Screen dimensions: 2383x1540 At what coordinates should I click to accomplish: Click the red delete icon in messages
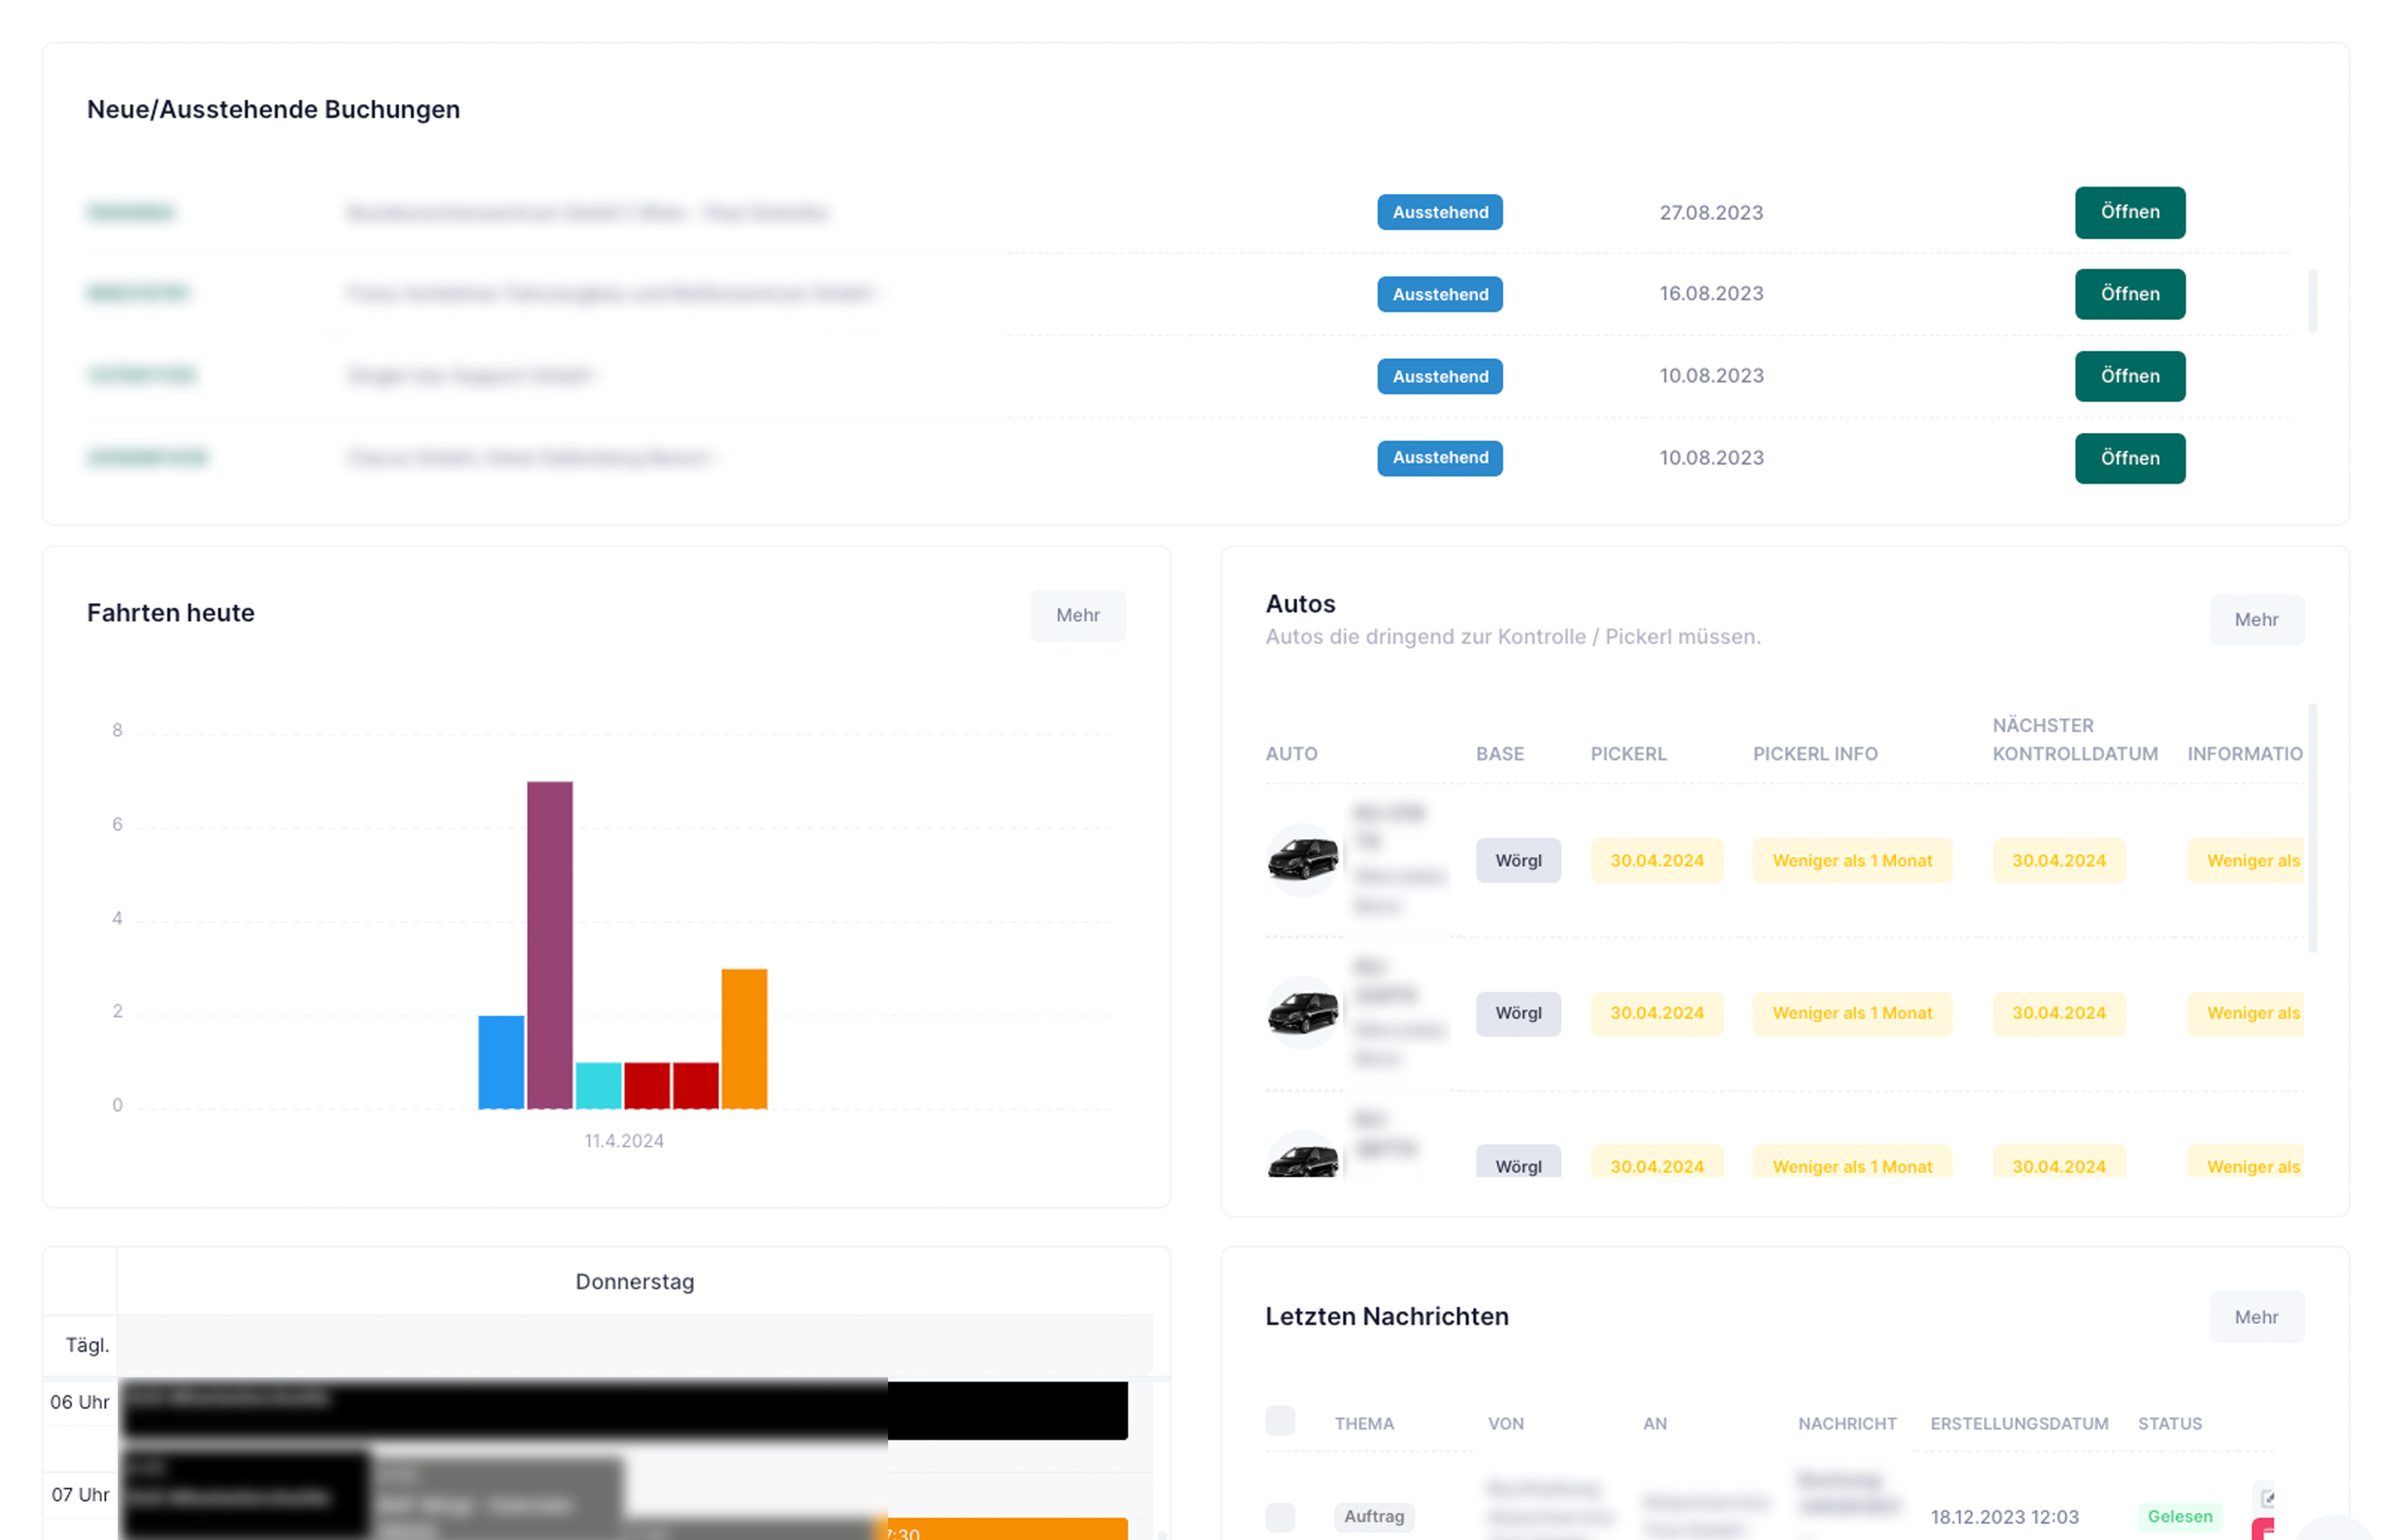(x=2264, y=1529)
